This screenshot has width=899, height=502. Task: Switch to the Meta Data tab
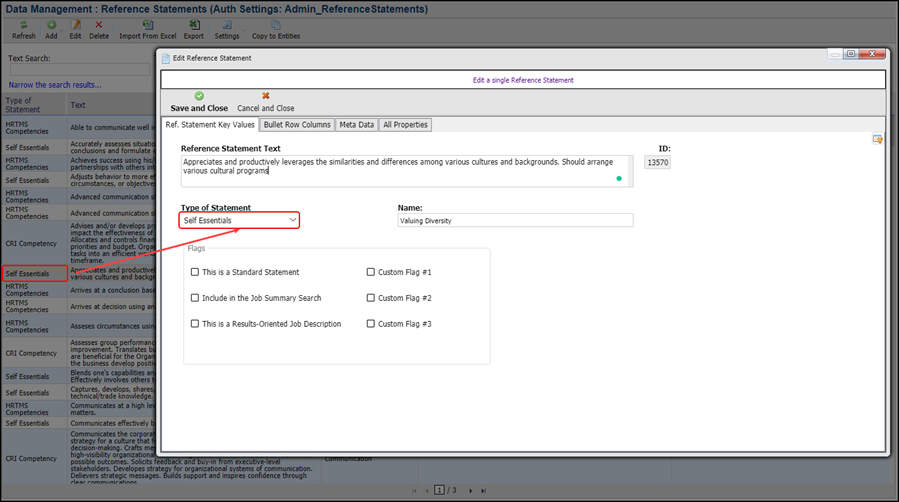pos(356,125)
